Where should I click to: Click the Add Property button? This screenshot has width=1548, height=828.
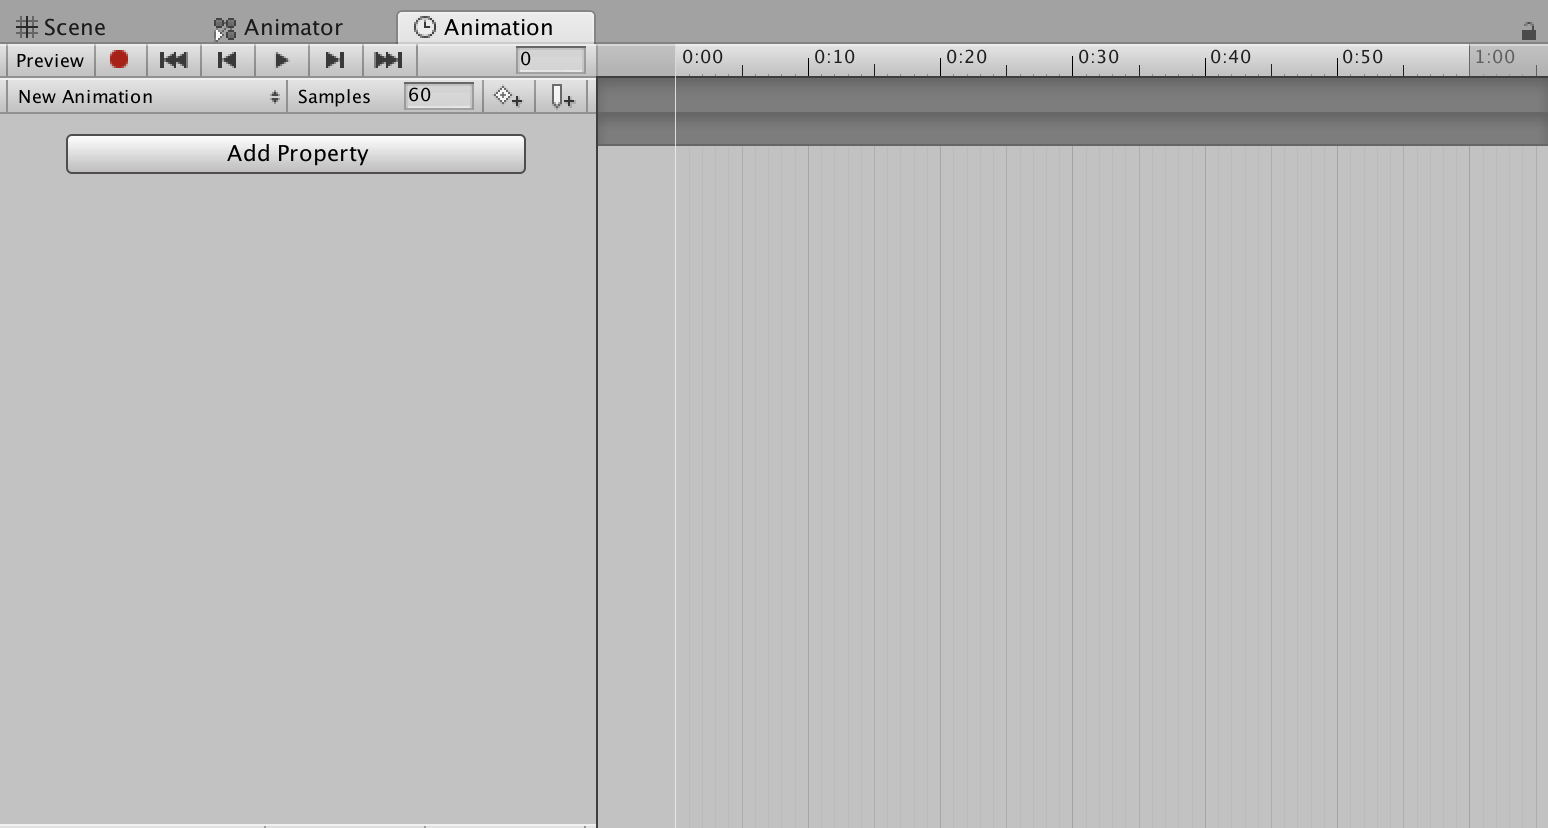pyautogui.click(x=296, y=154)
